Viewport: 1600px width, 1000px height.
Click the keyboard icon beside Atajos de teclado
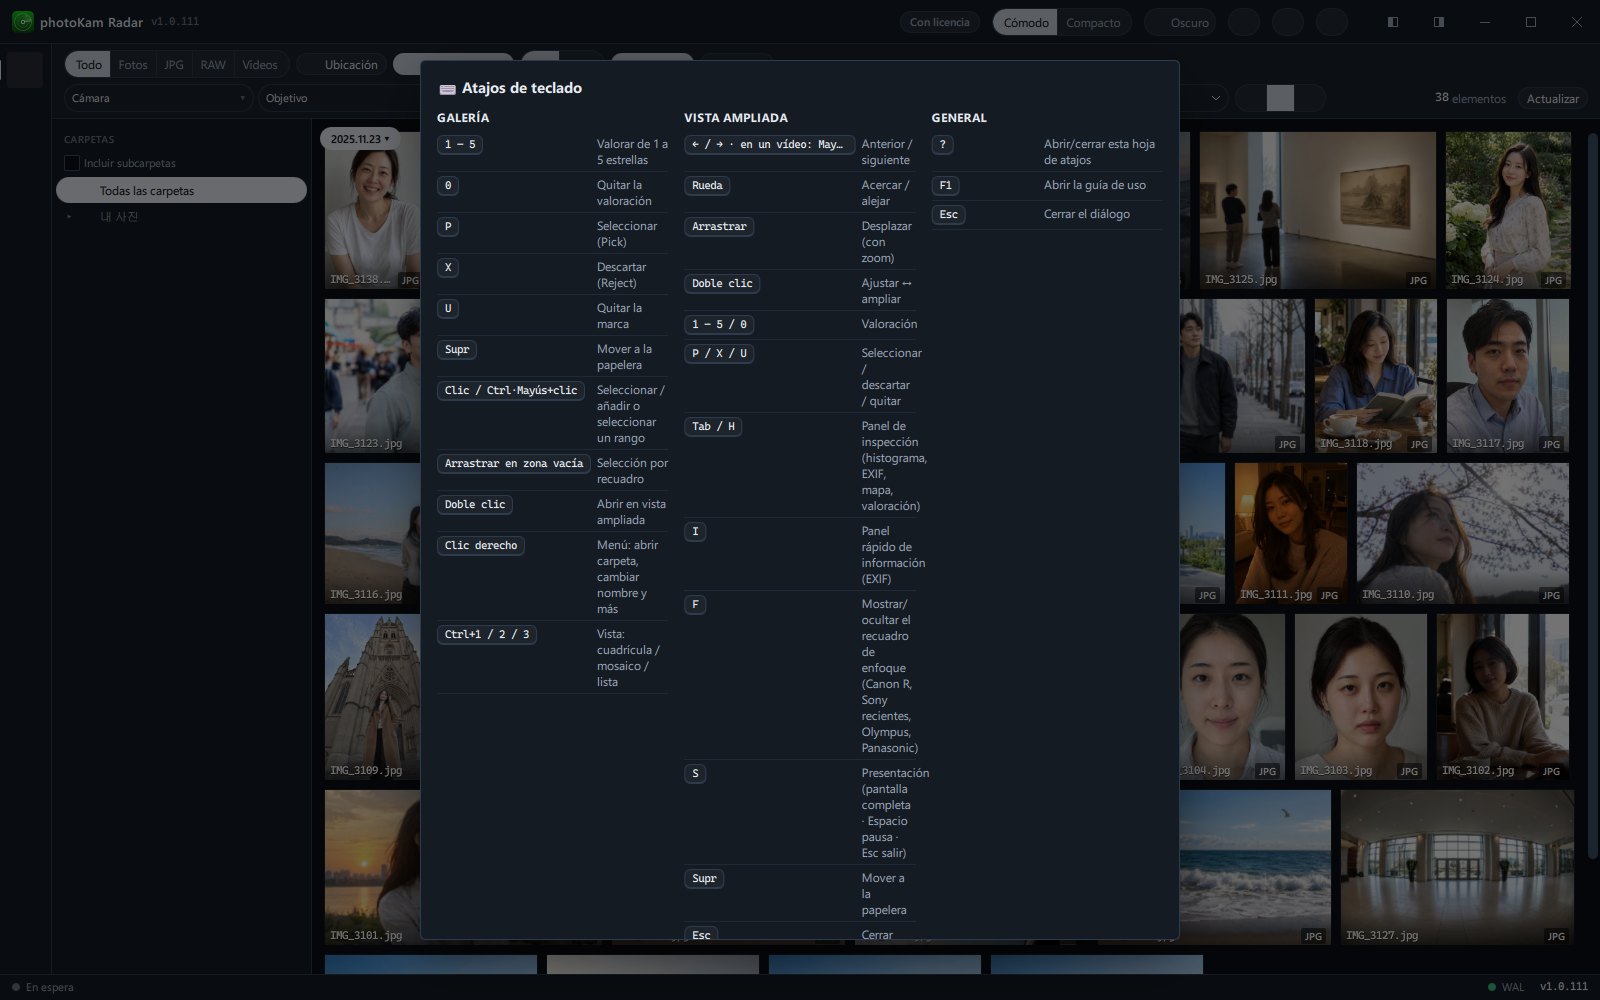pos(448,89)
